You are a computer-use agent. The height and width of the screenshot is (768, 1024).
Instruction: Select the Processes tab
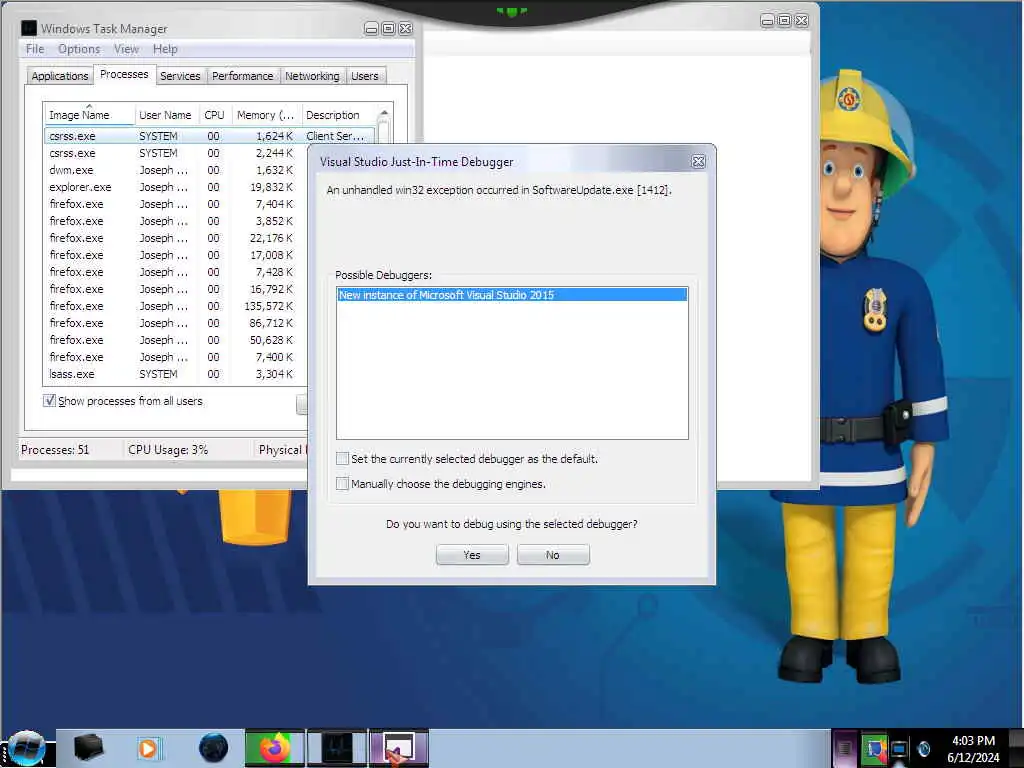click(124, 74)
